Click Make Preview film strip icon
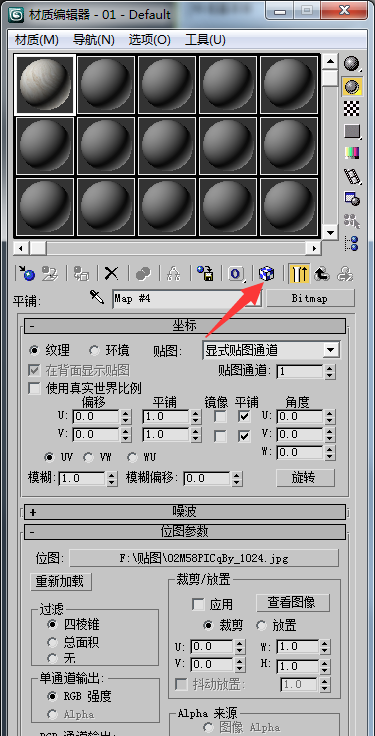 coord(352,176)
